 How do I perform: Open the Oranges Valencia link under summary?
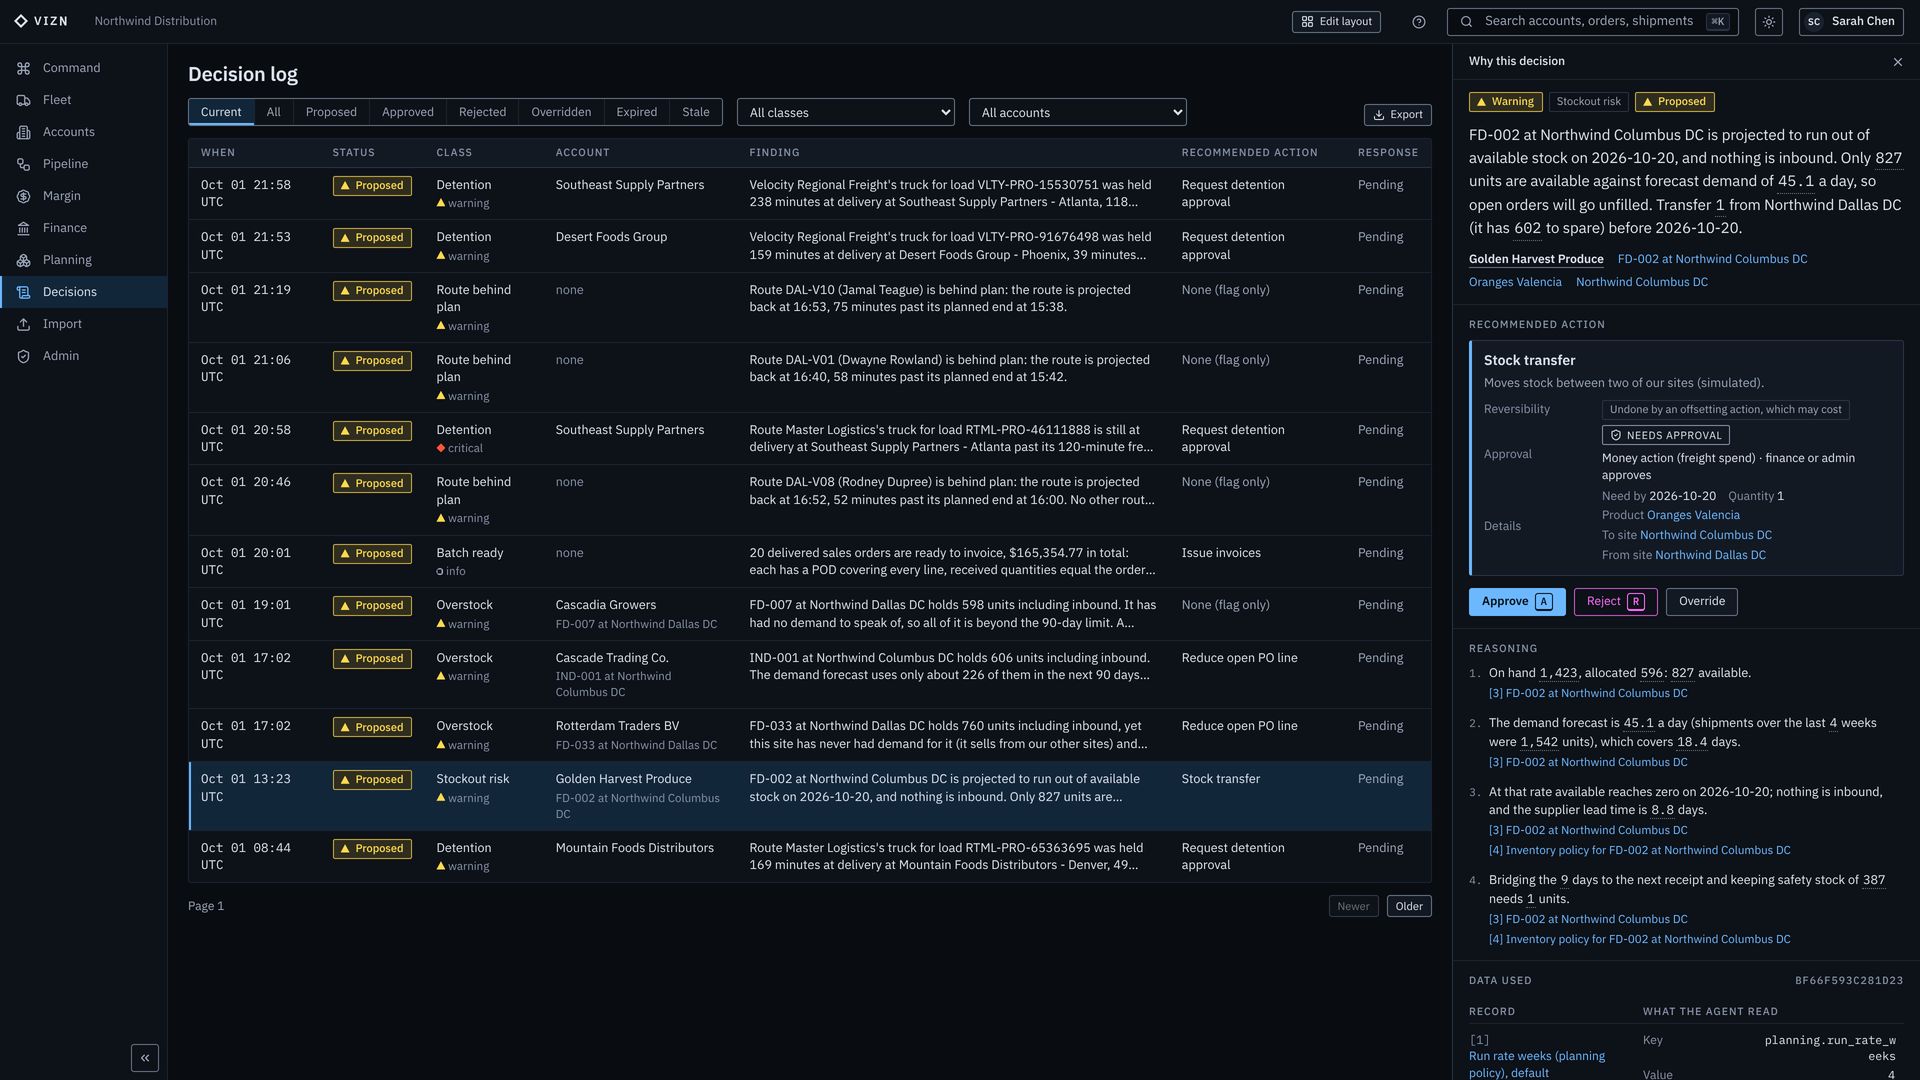tap(1515, 282)
